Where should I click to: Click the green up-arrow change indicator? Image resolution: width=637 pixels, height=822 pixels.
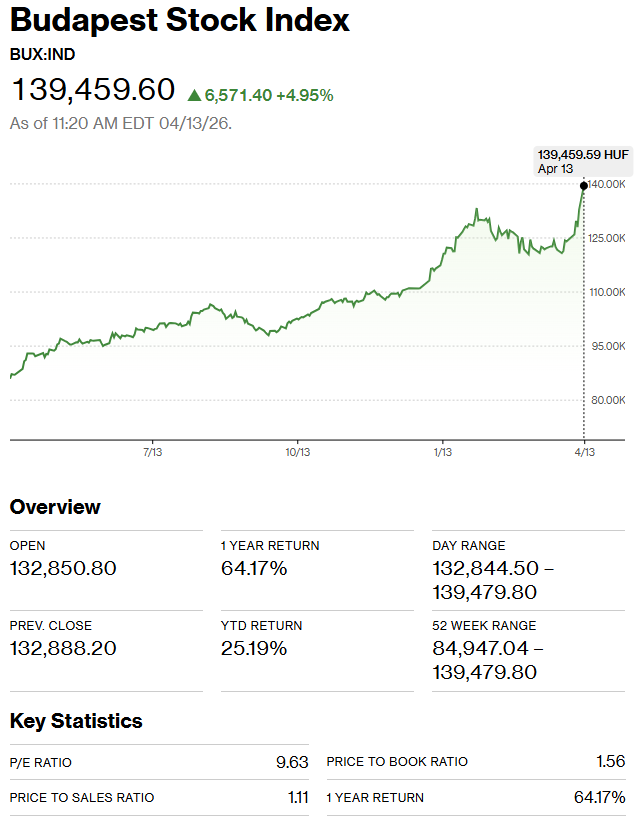tap(194, 95)
